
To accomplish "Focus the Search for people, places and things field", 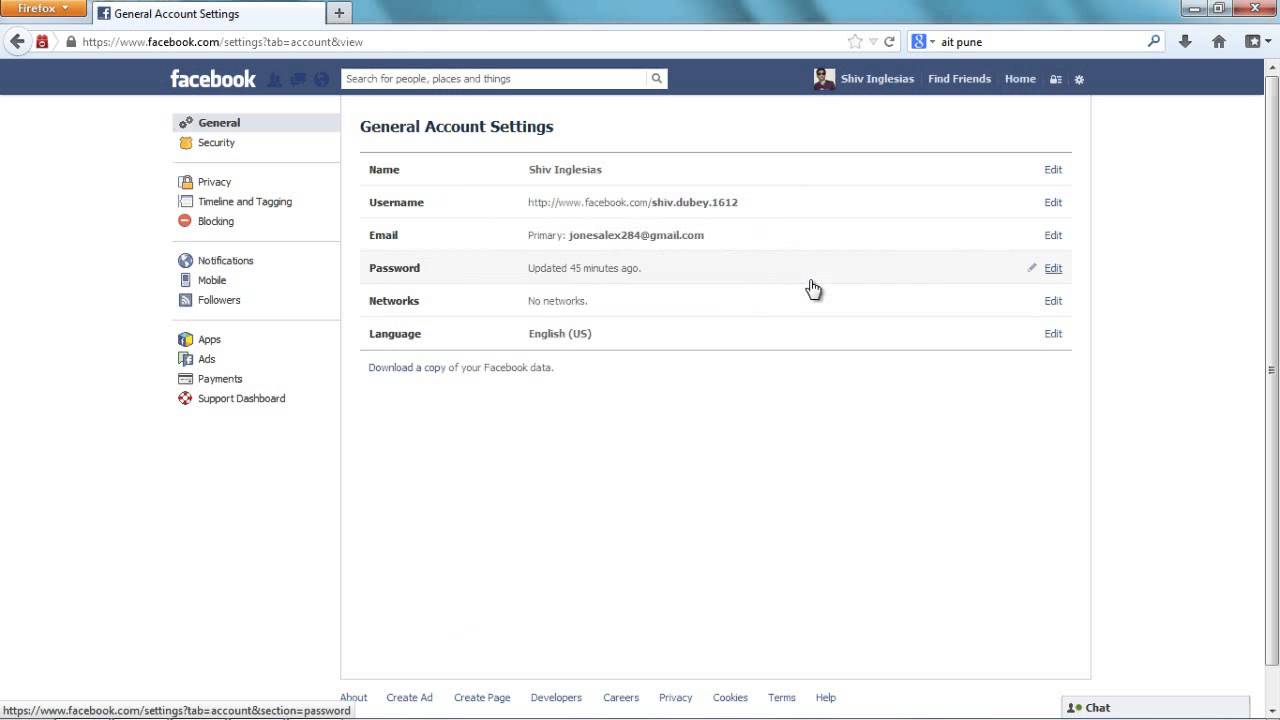I will click(495, 79).
